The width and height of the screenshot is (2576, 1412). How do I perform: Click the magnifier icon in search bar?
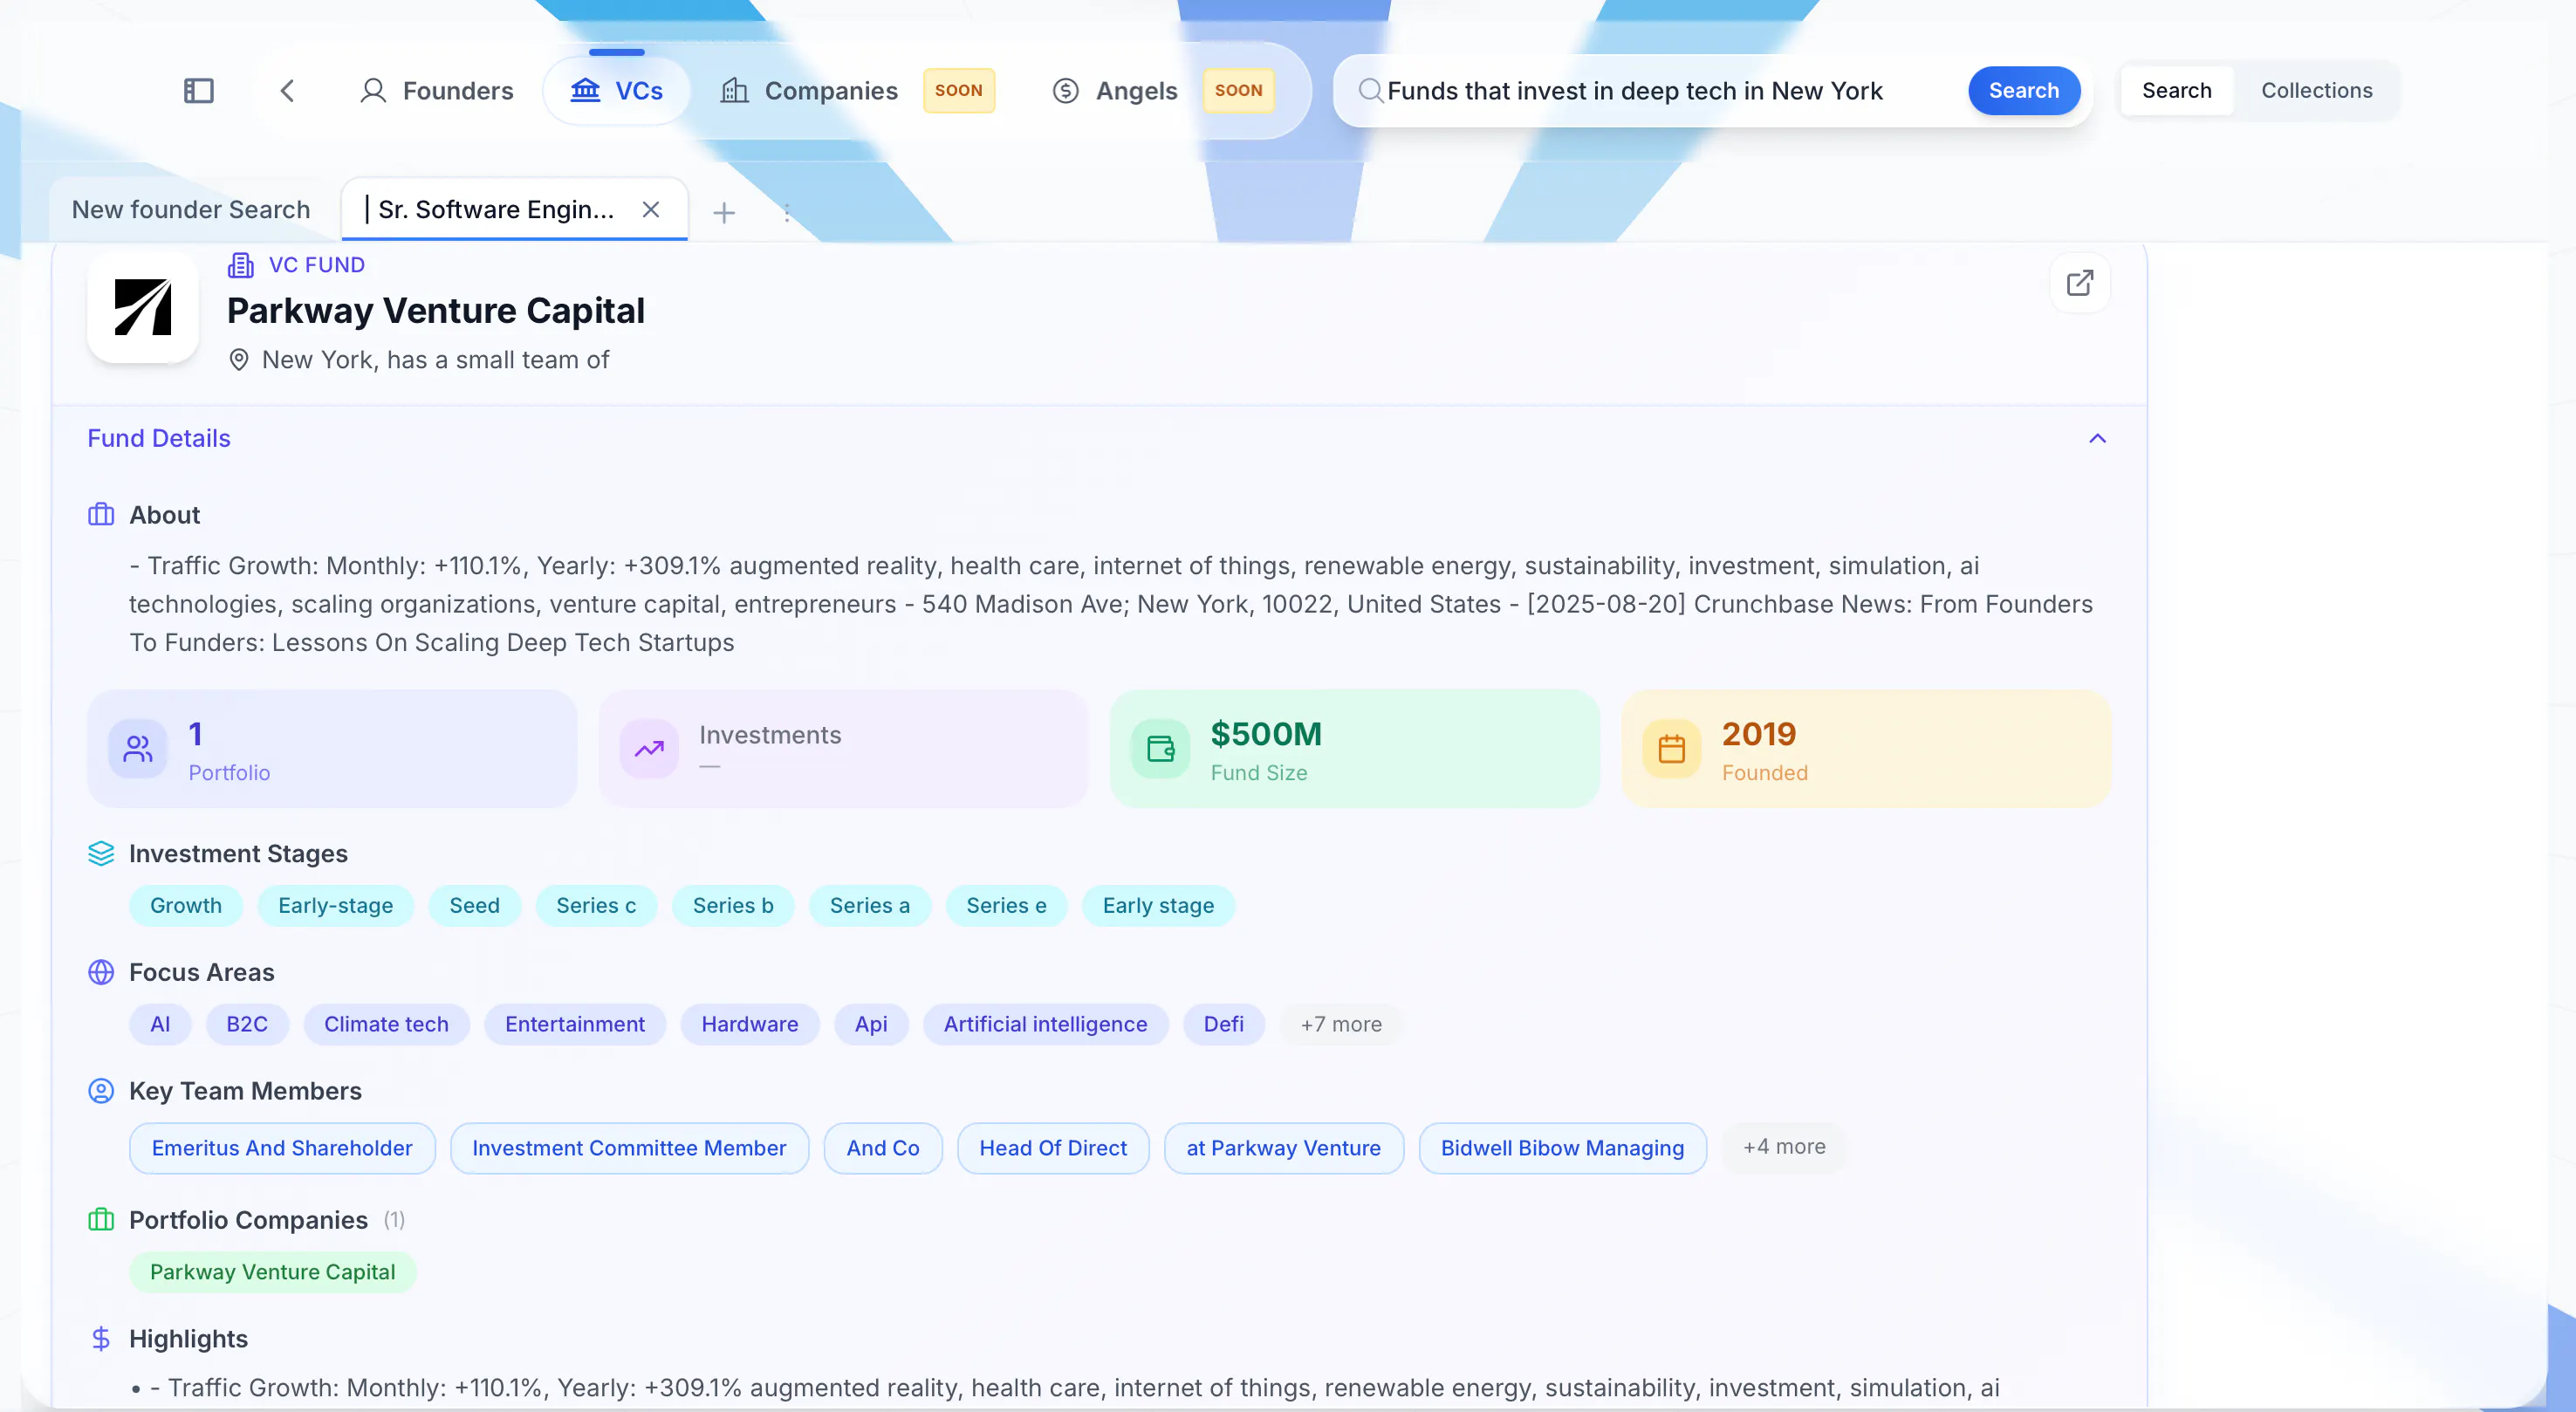point(1370,91)
